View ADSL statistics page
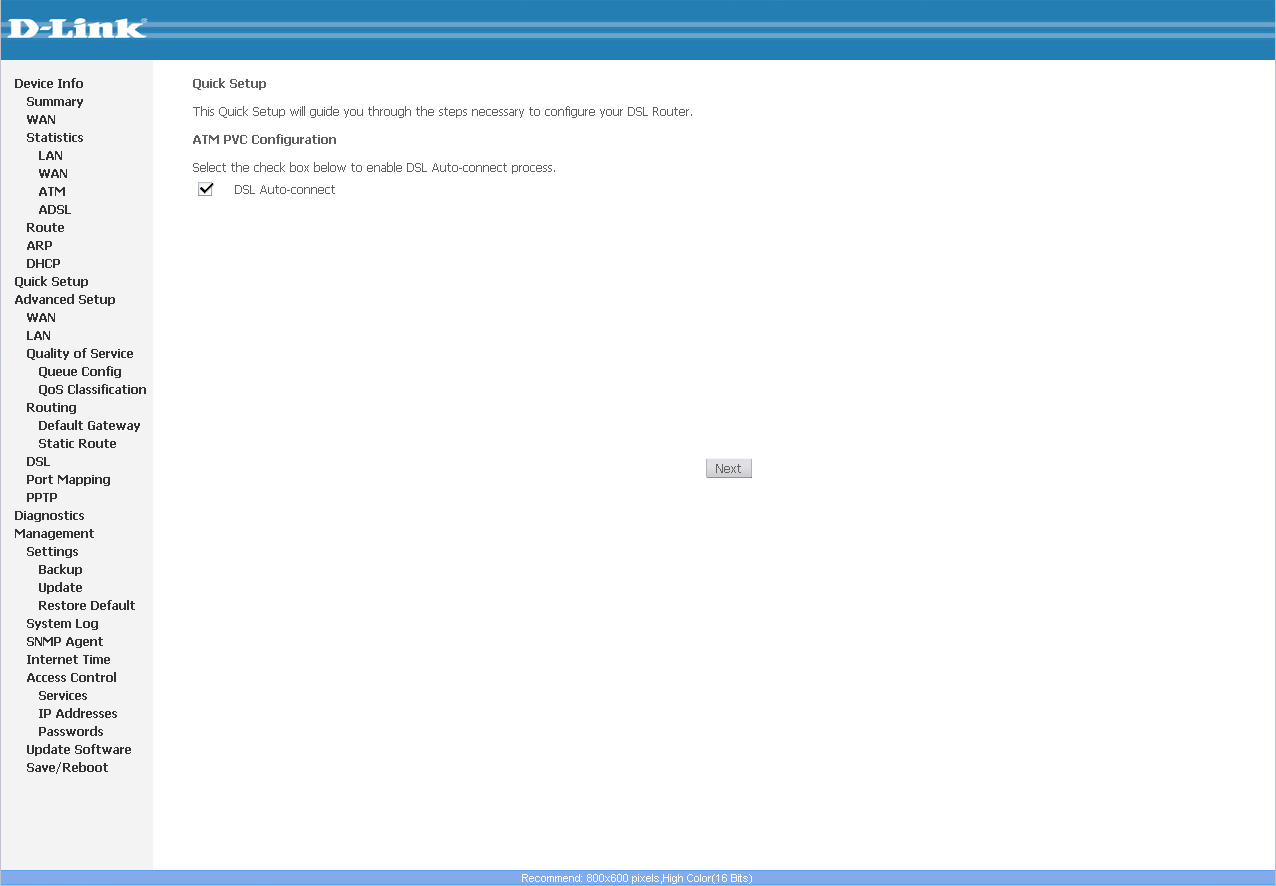The height and width of the screenshot is (886, 1276). click(55, 210)
